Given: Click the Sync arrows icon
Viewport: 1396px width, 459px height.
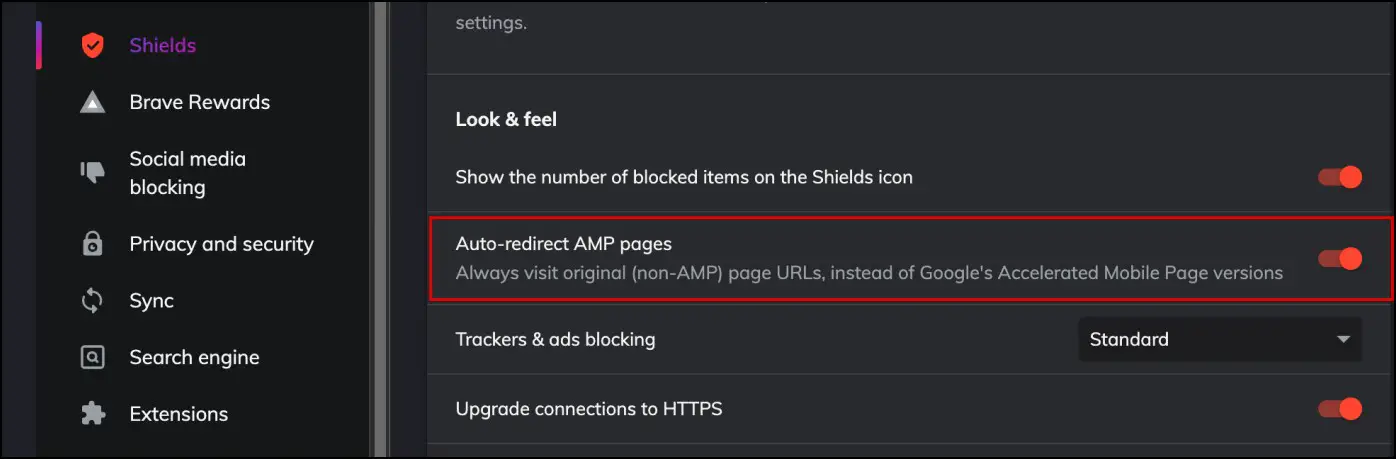Looking at the screenshot, I should [x=93, y=301].
